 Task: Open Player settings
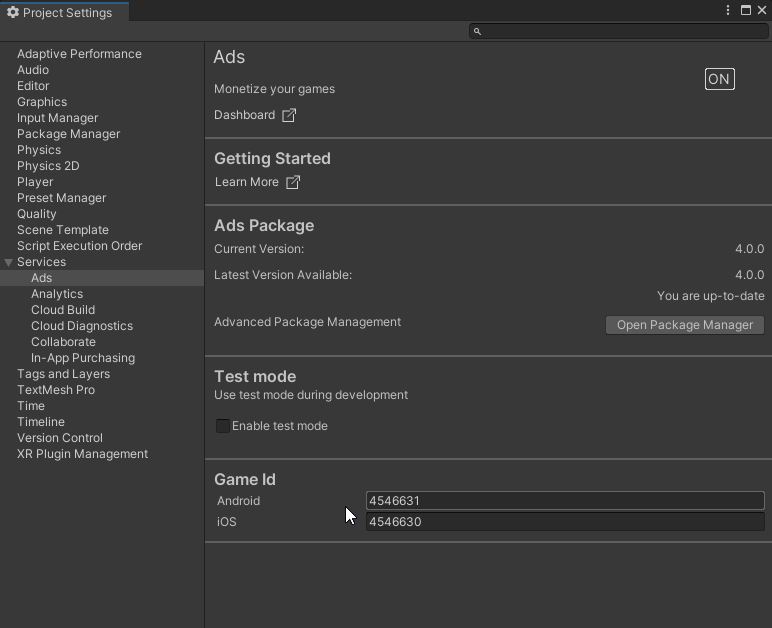[x=35, y=182]
